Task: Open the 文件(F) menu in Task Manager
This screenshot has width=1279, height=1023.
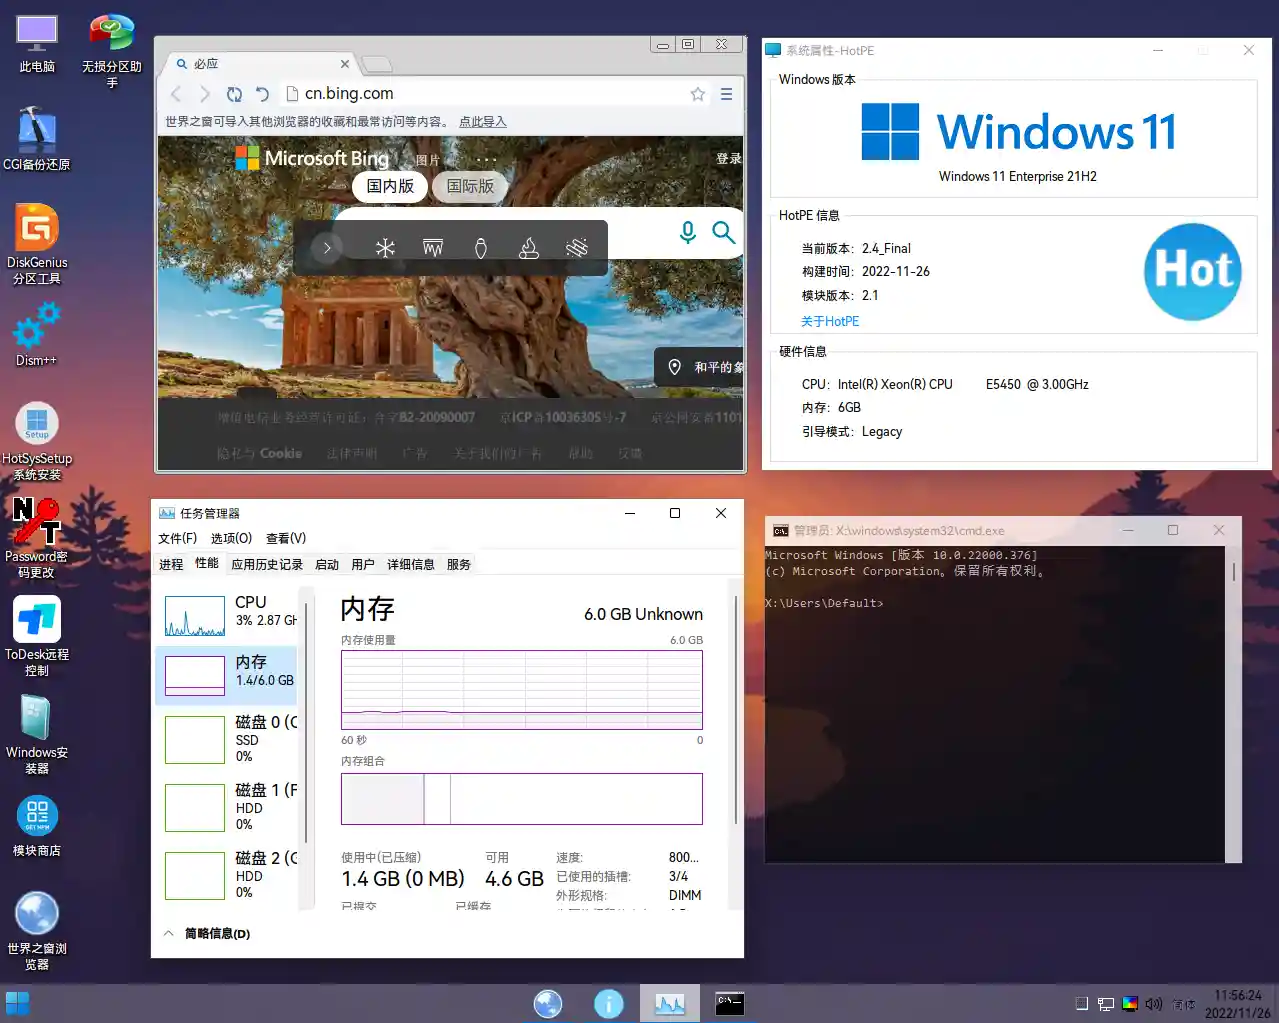Action: pyautogui.click(x=177, y=537)
